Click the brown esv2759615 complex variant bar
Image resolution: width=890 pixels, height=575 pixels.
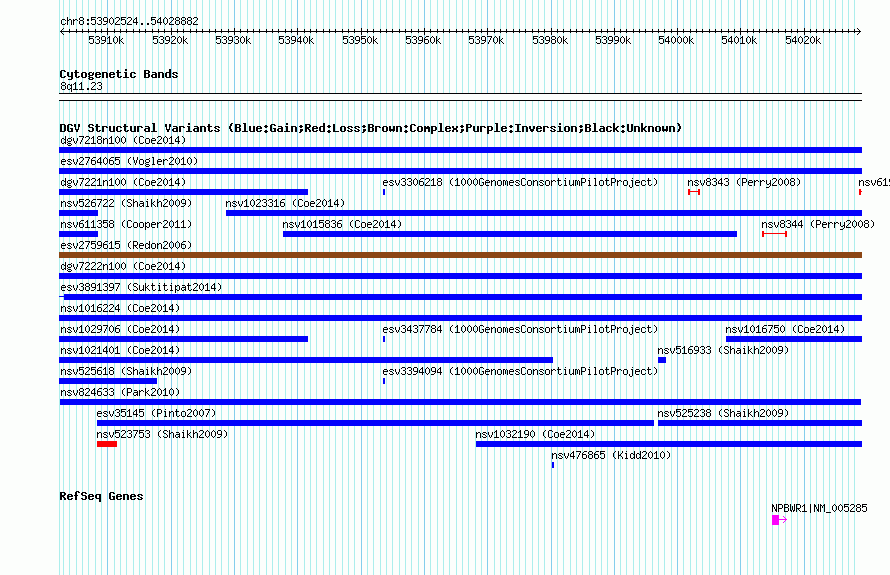coord(460,255)
